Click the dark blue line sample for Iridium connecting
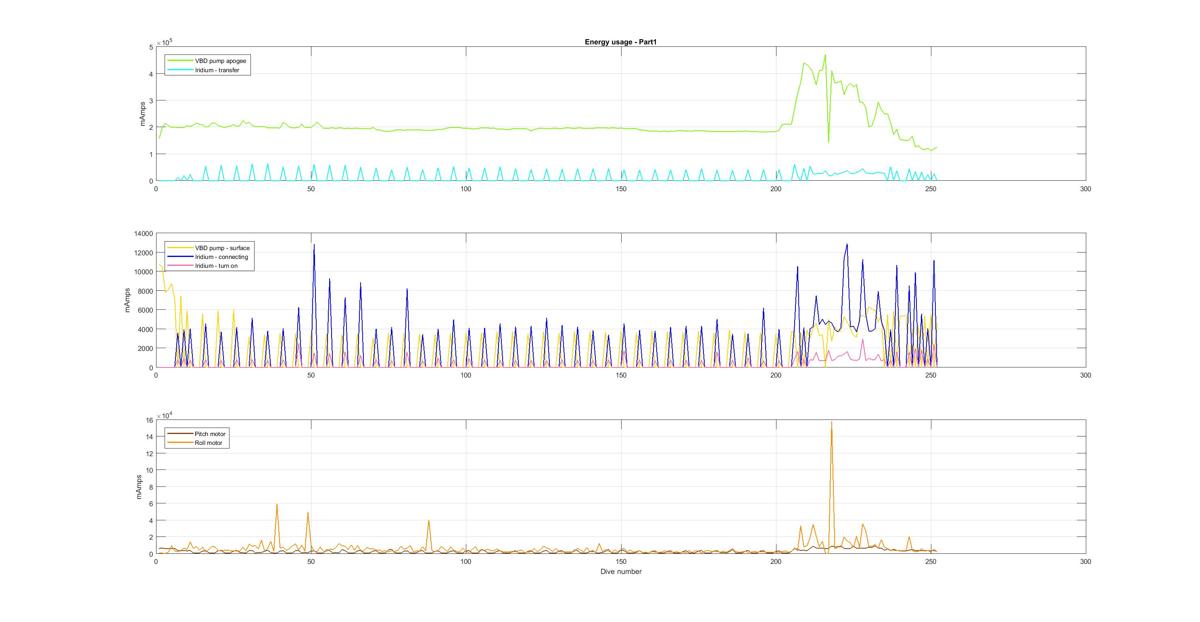The height and width of the screenshot is (622, 1200). coord(180,256)
